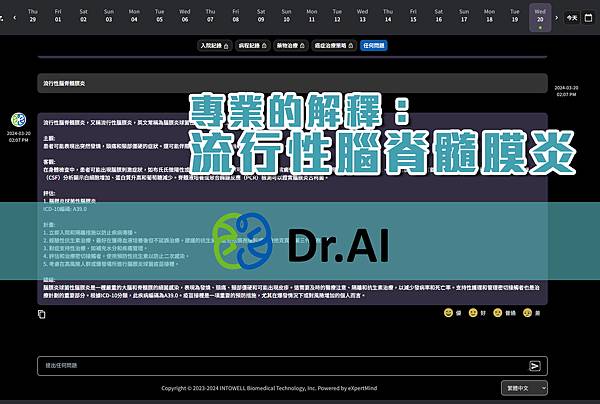Go to previous dates with left arrow

pos(15,17)
